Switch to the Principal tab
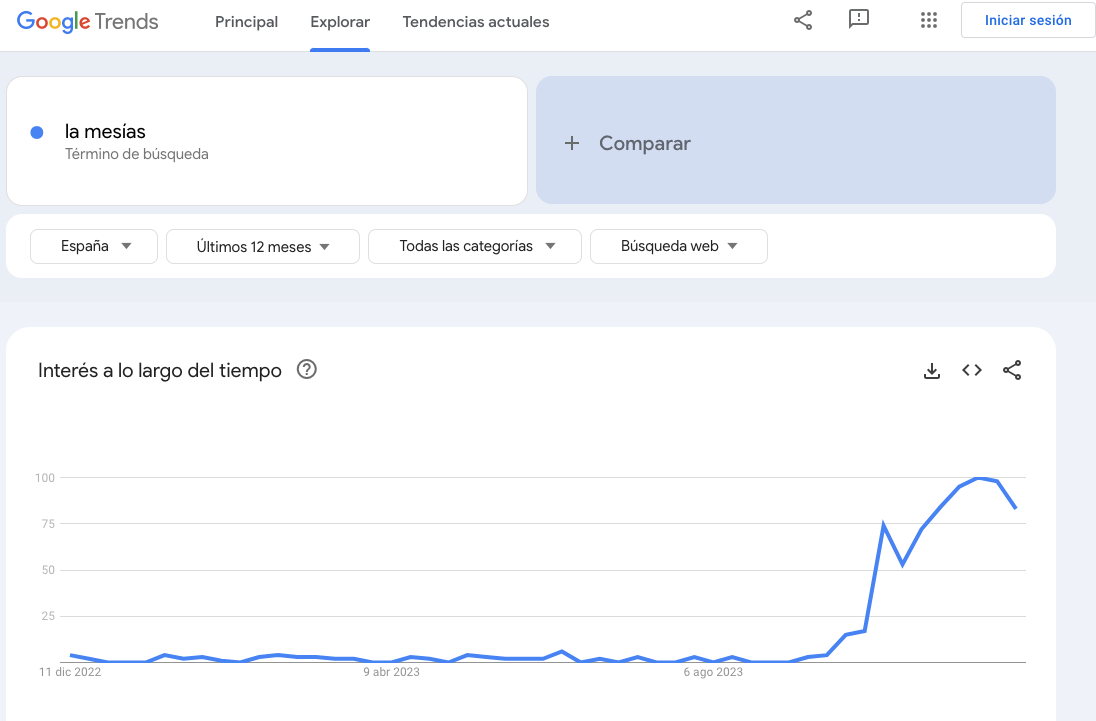 point(246,21)
